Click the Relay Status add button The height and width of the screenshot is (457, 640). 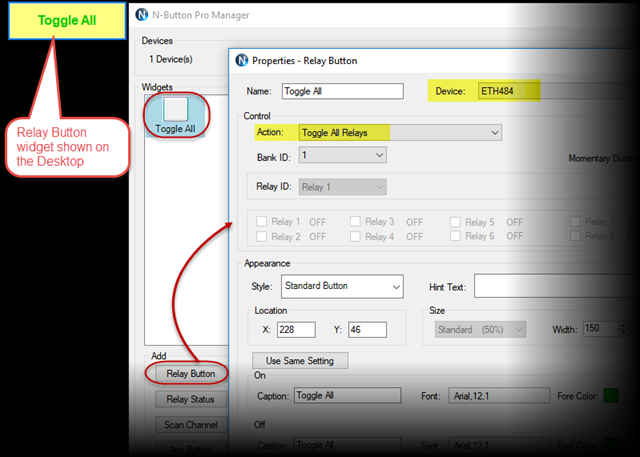pos(191,399)
